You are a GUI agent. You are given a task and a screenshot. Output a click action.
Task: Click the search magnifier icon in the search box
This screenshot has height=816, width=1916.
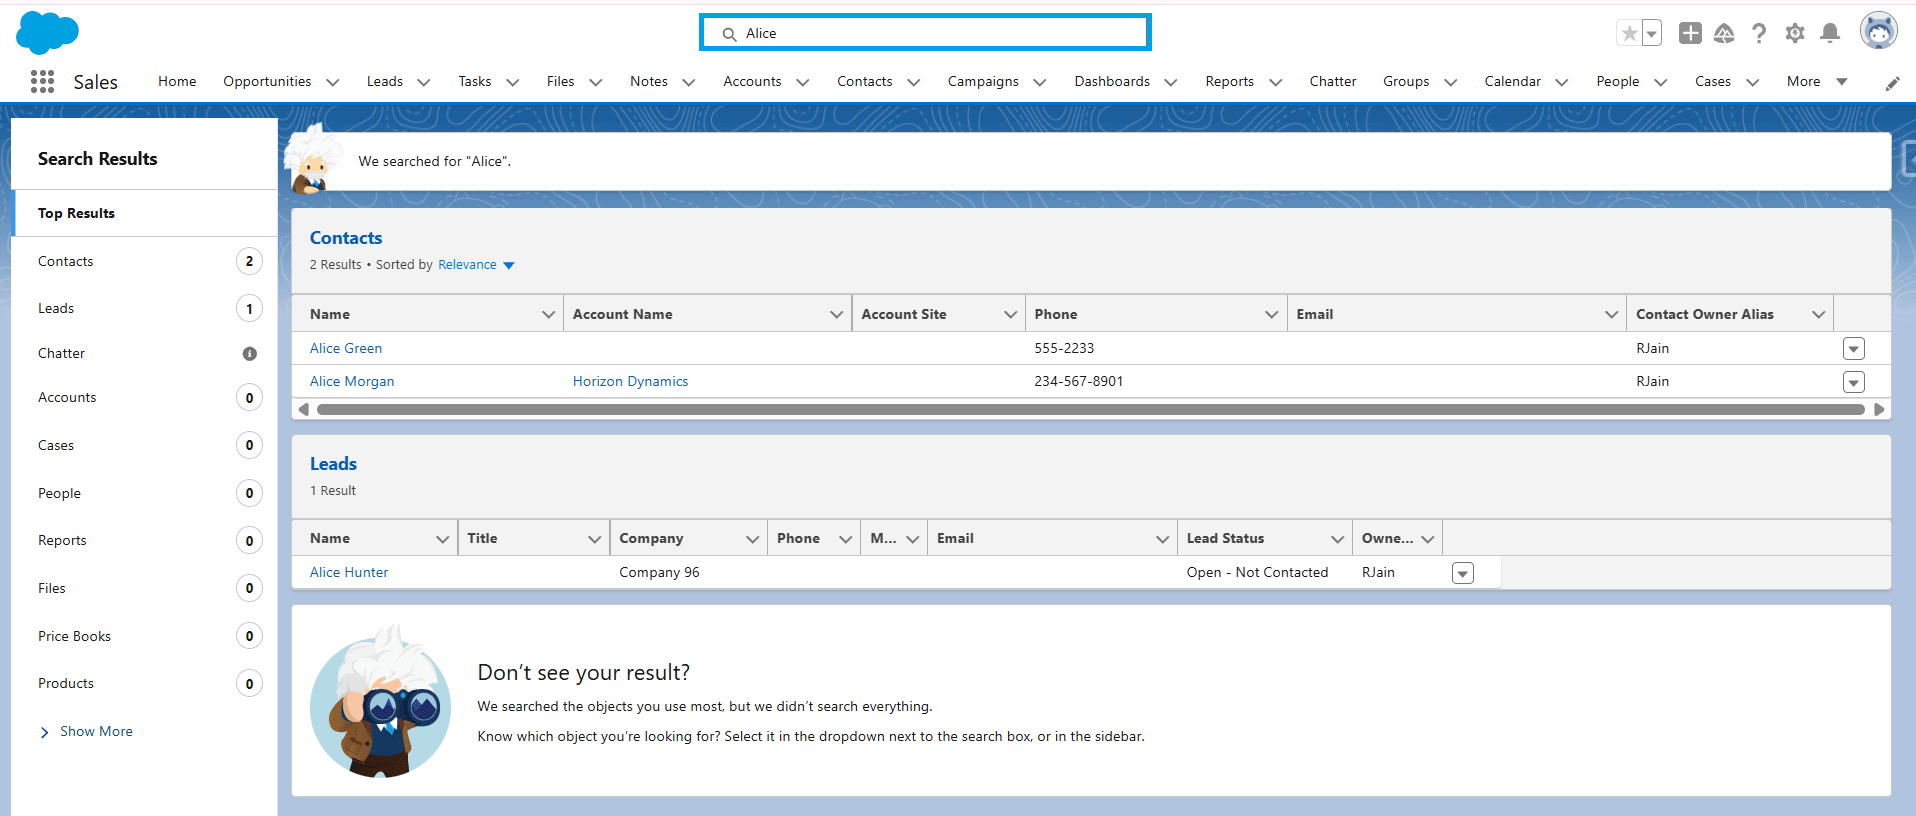(x=729, y=34)
